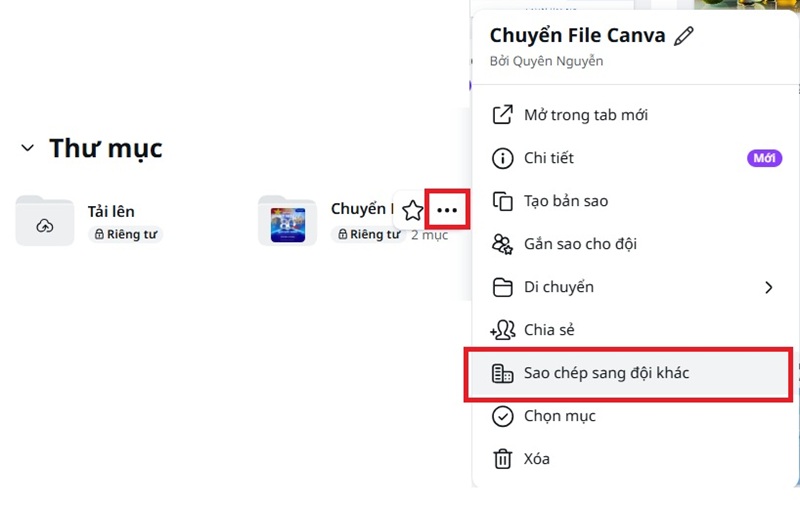Click the Chuyển File Canva folder thumbnail
This screenshot has width=800, height=509.
(287, 221)
